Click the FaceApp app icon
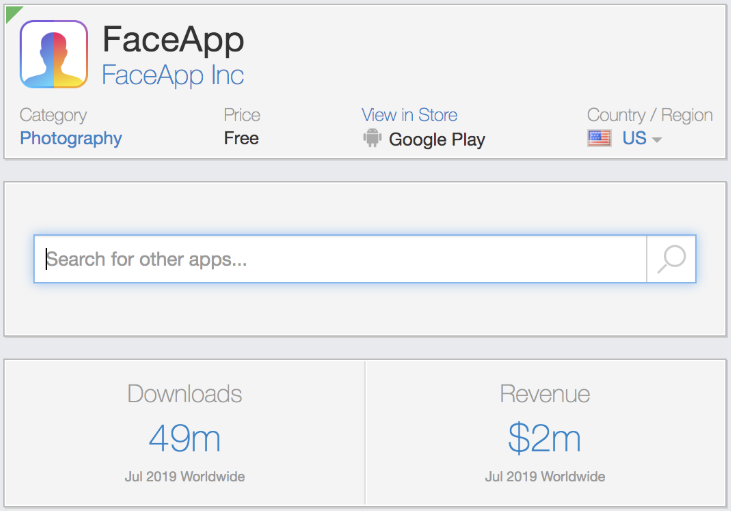The height and width of the screenshot is (511, 731). (x=54, y=54)
